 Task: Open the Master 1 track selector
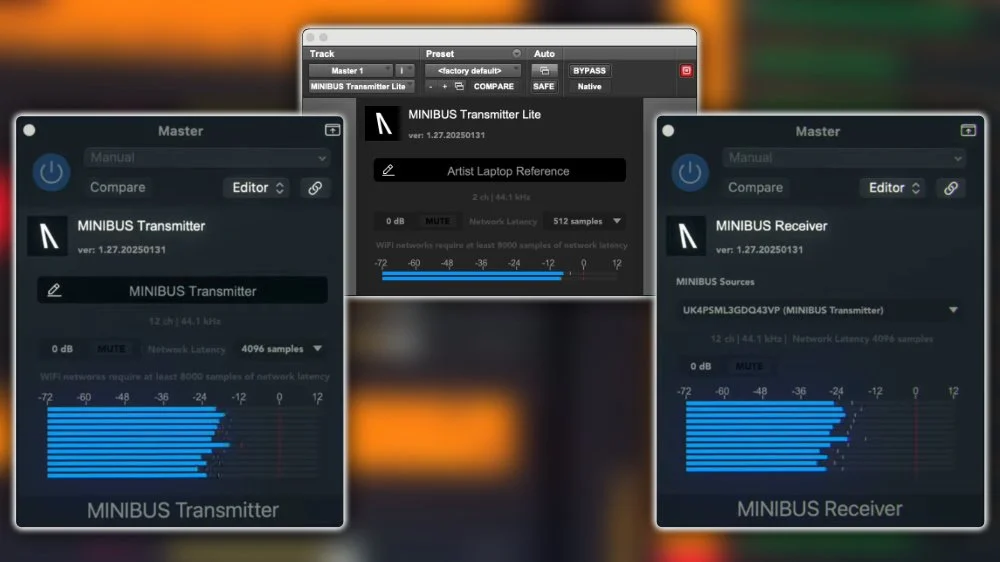pos(351,71)
